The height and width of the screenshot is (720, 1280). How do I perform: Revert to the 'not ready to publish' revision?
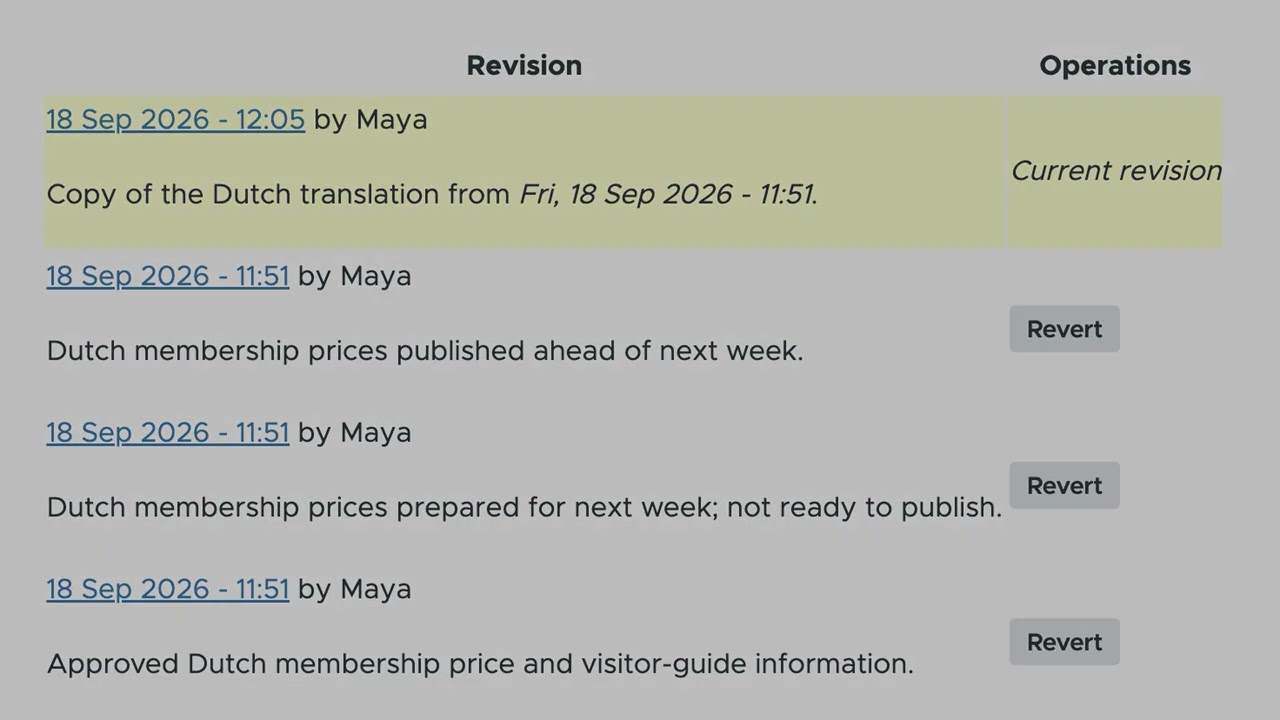click(x=1064, y=485)
